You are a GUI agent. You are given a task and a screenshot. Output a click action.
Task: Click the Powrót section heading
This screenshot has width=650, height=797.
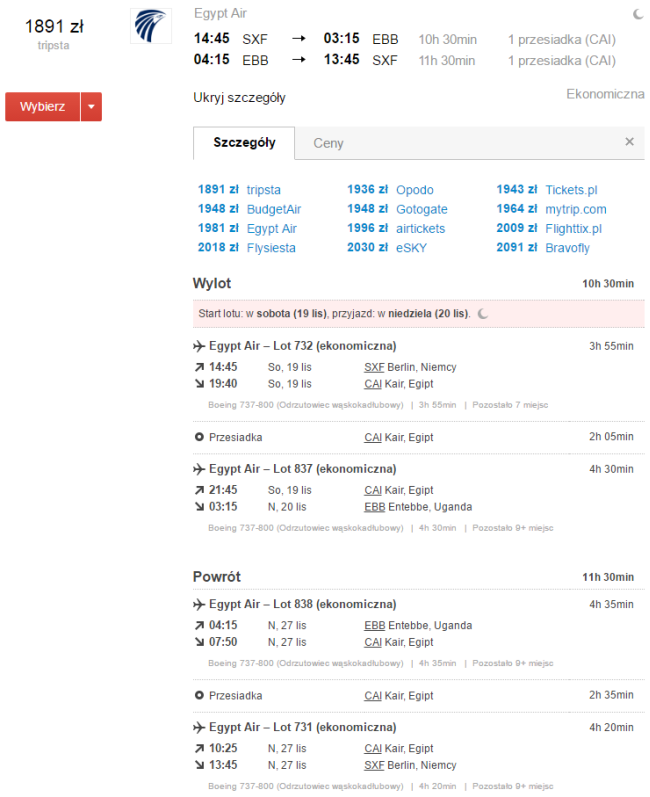(x=217, y=577)
